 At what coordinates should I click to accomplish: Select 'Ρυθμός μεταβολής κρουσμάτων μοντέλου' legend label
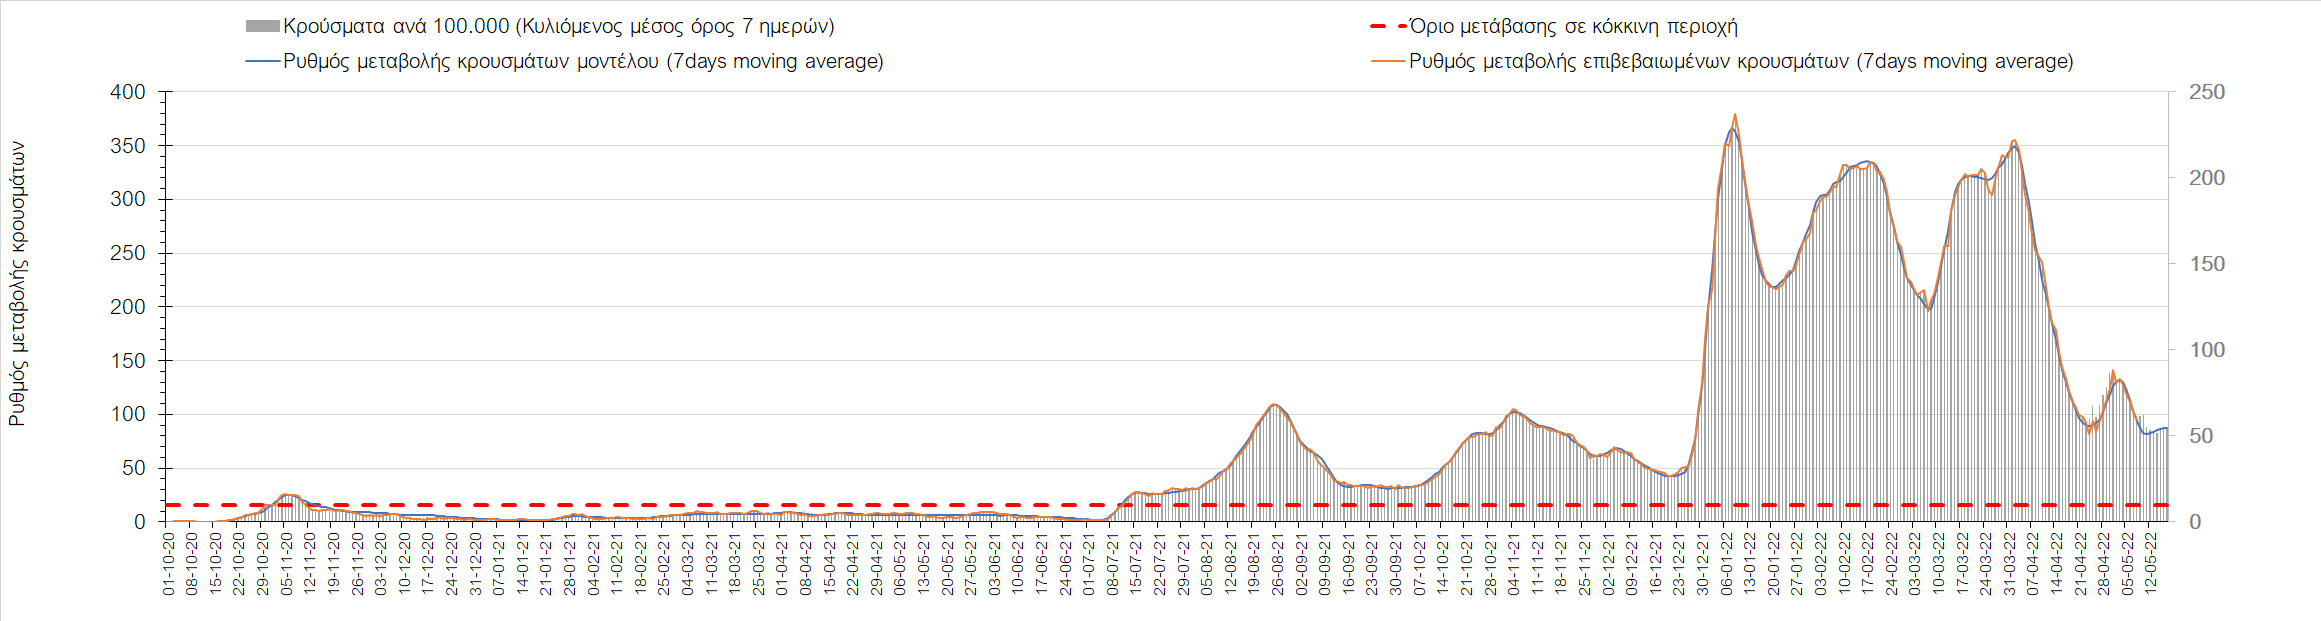pos(583,61)
